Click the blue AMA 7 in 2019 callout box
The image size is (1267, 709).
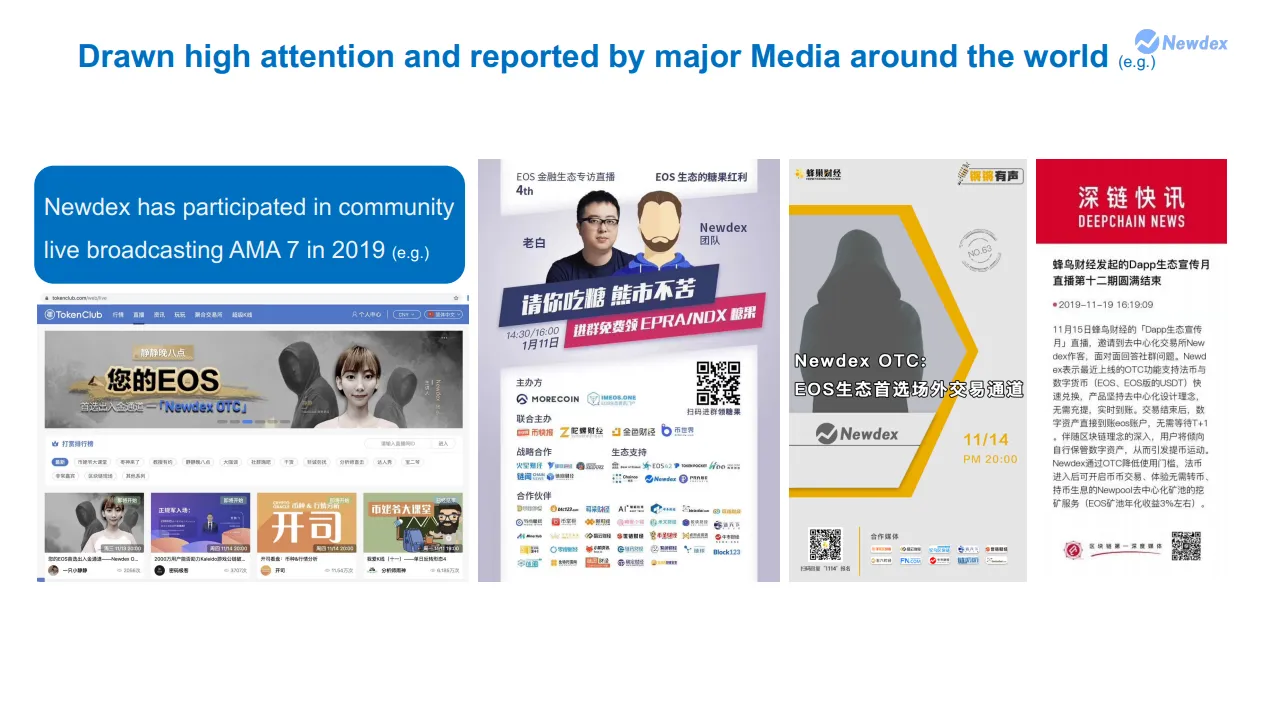(250, 225)
